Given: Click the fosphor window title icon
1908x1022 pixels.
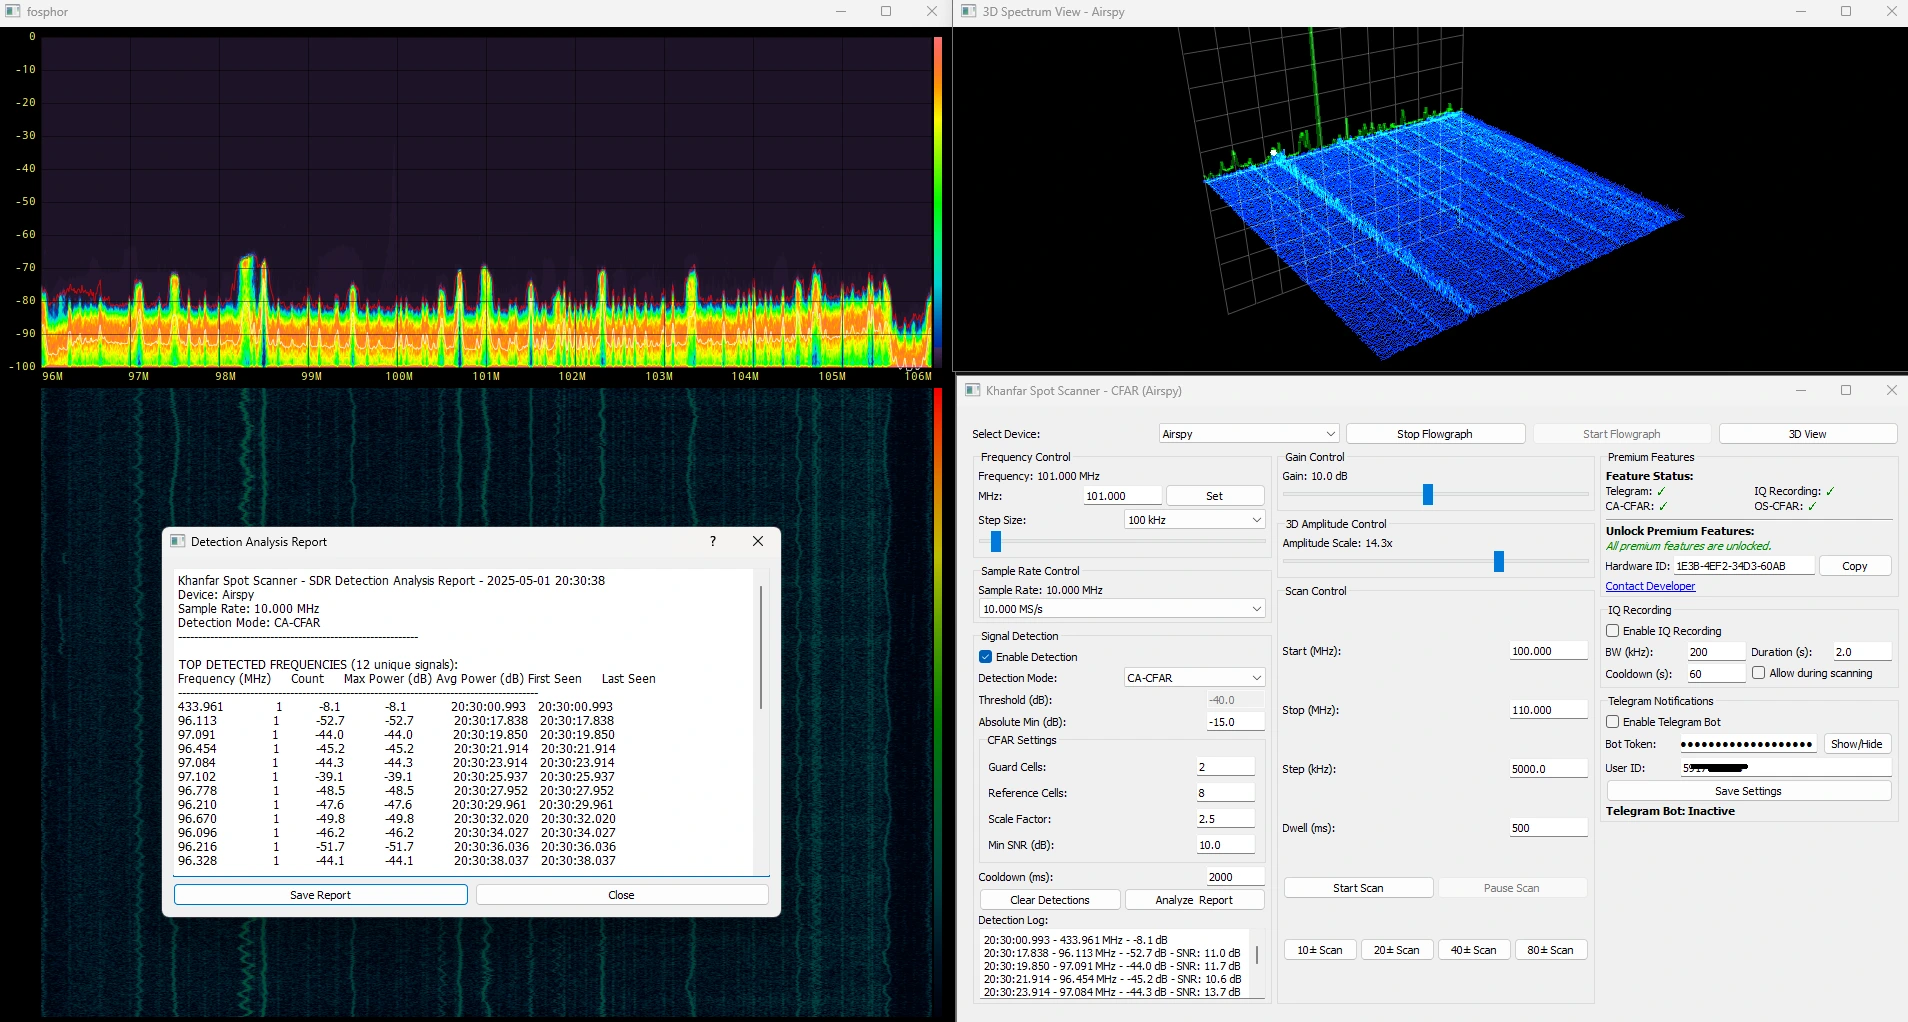Looking at the screenshot, I should 13,11.
